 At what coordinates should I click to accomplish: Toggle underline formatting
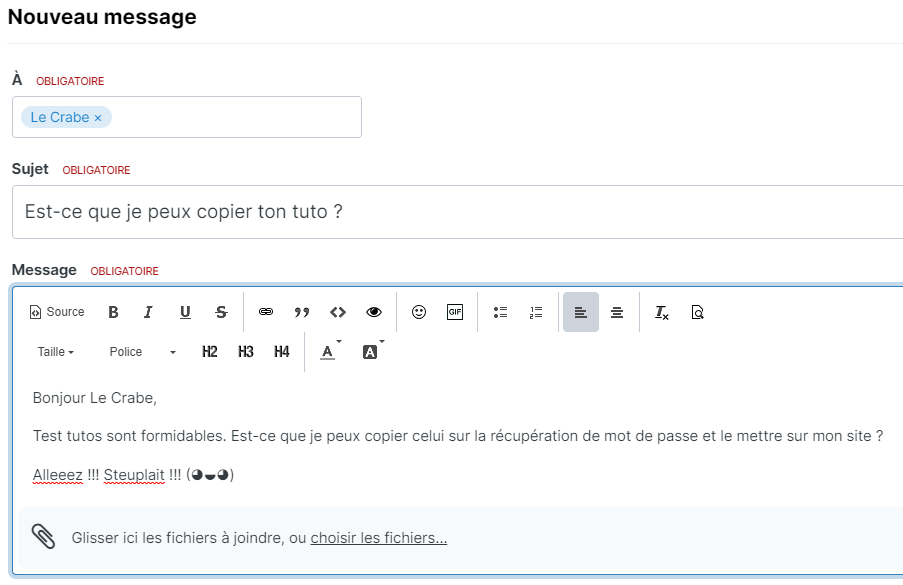[185, 312]
